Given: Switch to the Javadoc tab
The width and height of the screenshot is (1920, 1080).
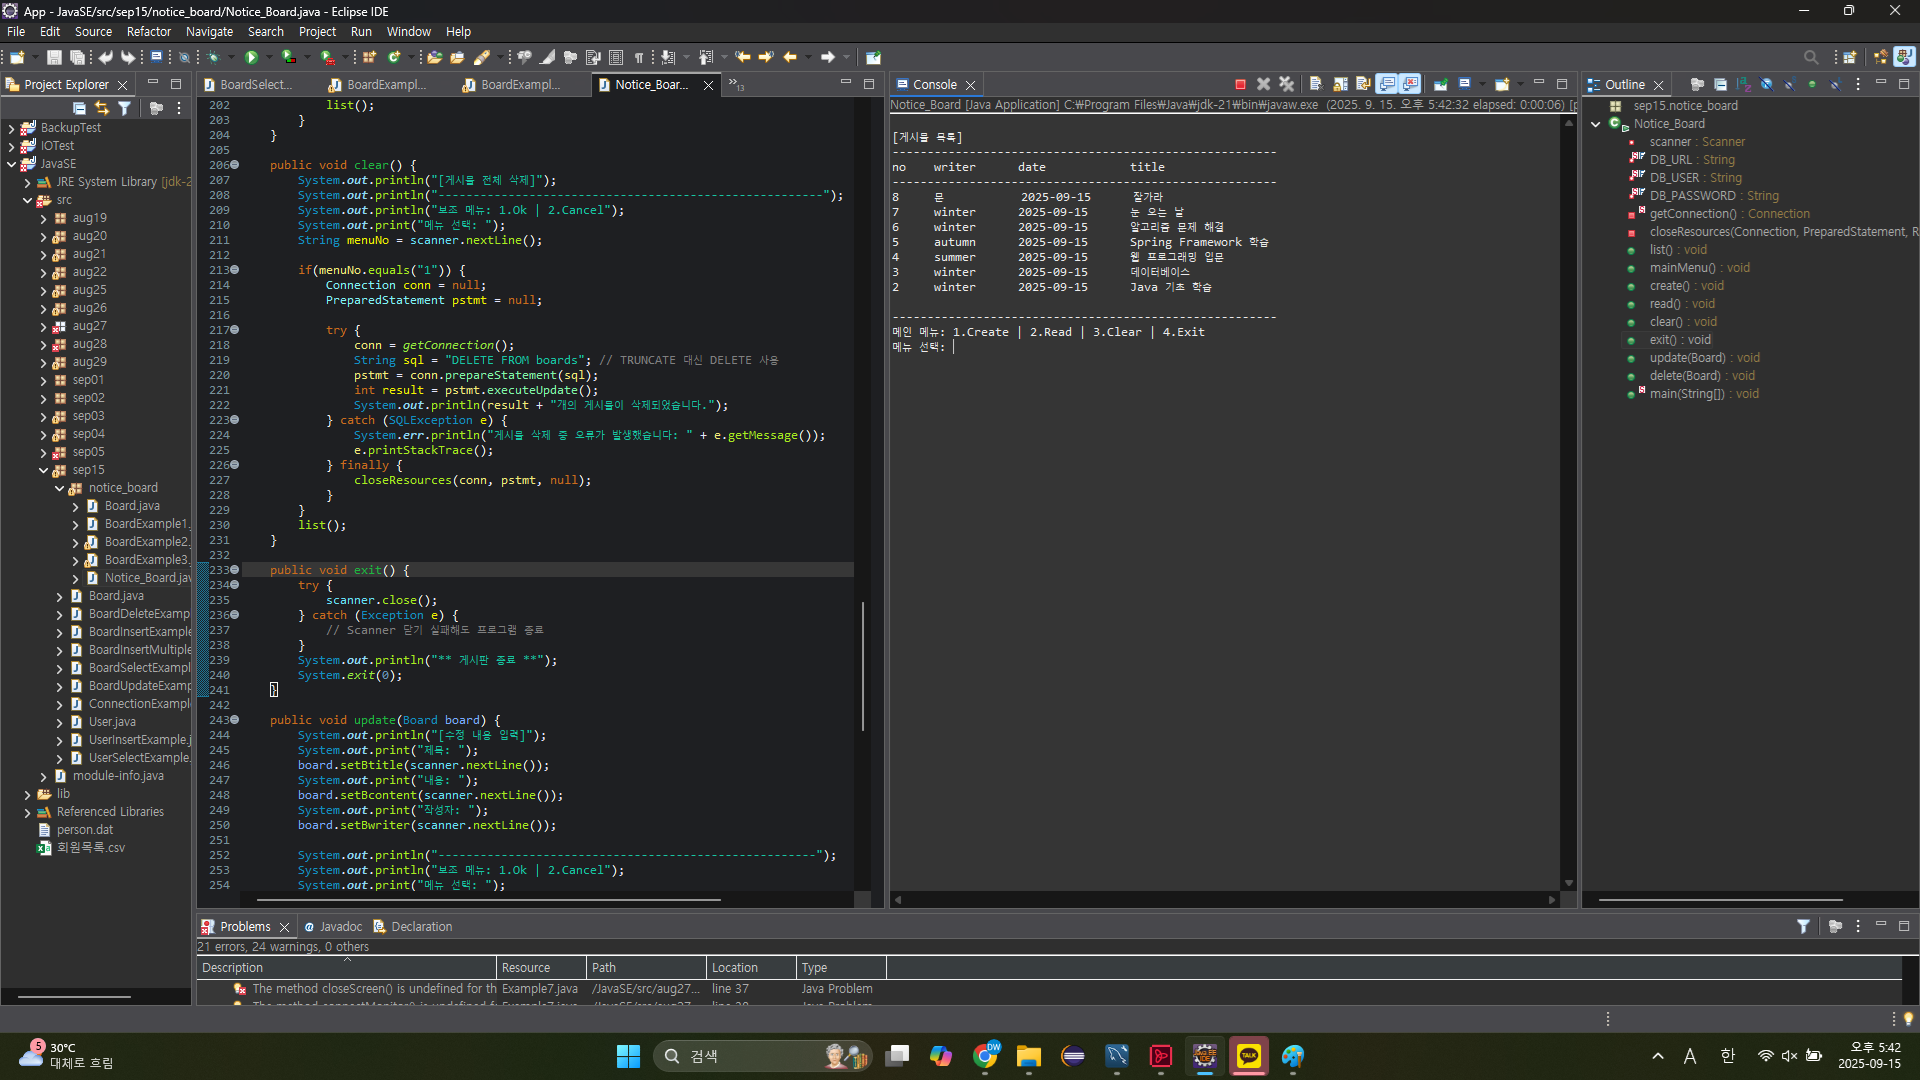Looking at the screenshot, I should click(x=340, y=927).
